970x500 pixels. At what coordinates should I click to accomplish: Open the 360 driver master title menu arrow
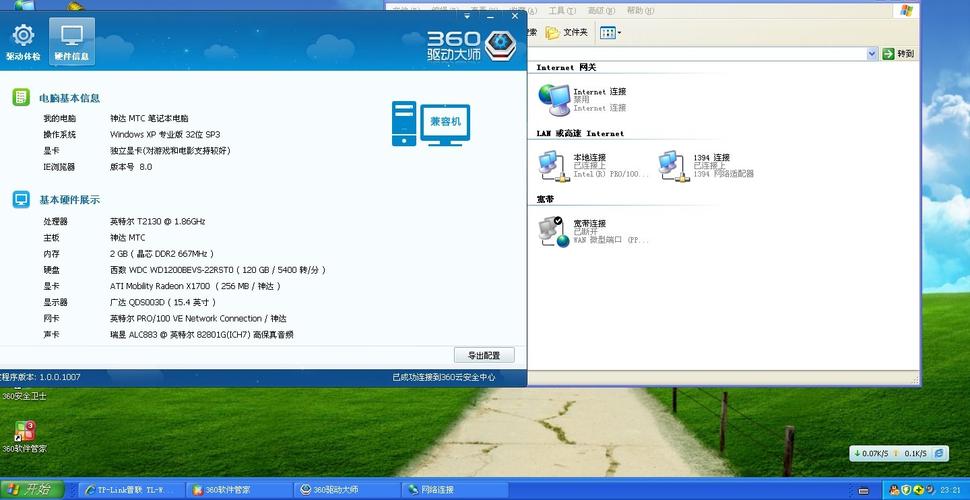tap(469, 16)
